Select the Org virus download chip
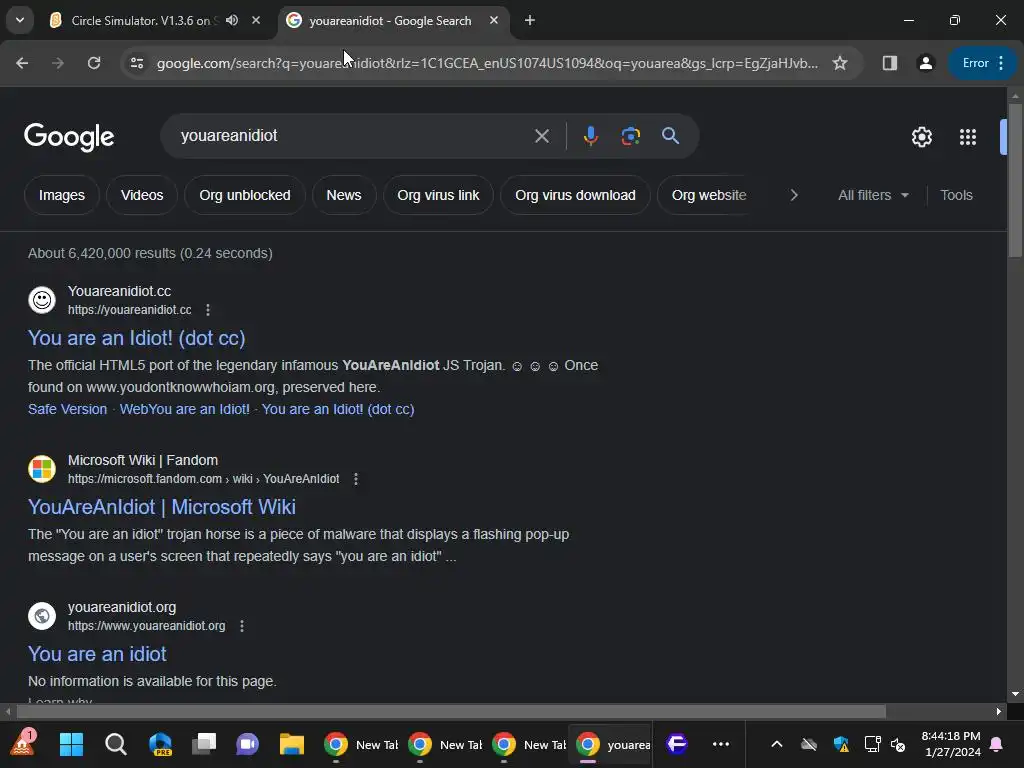Image resolution: width=1024 pixels, height=768 pixels. 575,195
